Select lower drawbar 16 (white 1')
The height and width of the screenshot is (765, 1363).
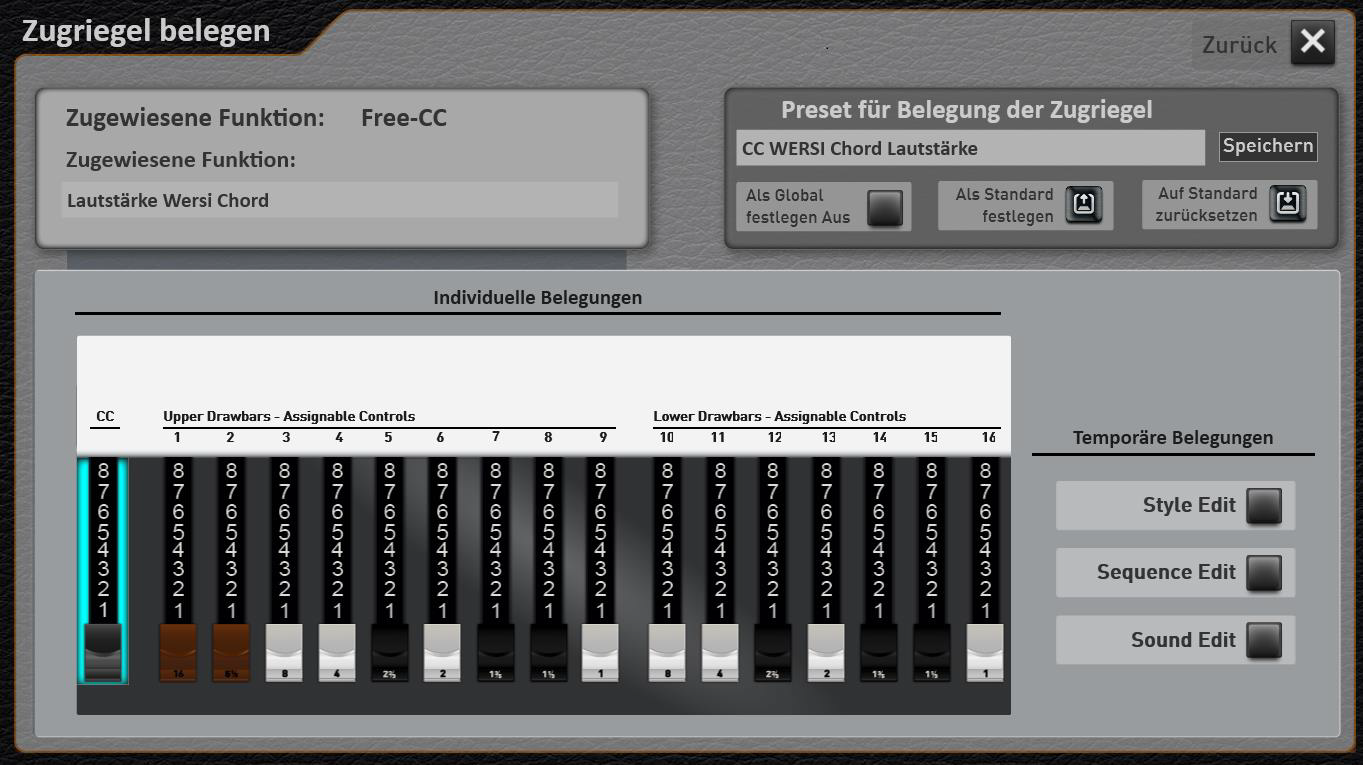[x=985, y=652]
